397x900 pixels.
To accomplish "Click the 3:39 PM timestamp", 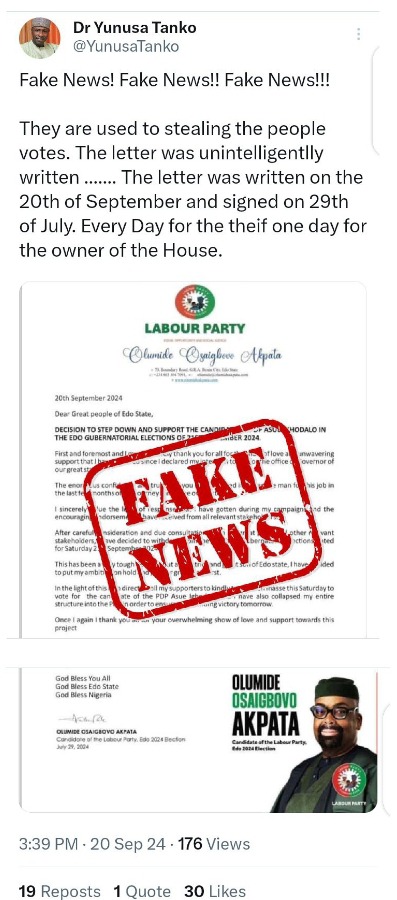I will tap(48, 844).
